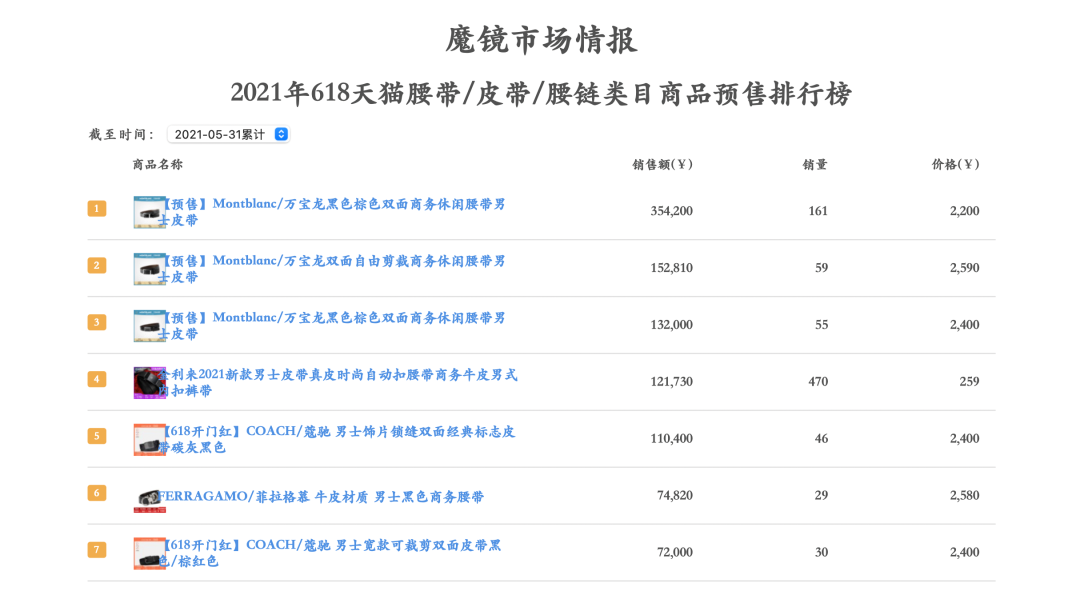Click the rank 7 COACH belt thumbnail
The height and width of the screenshot is (591, 1080).
point(149,553)
